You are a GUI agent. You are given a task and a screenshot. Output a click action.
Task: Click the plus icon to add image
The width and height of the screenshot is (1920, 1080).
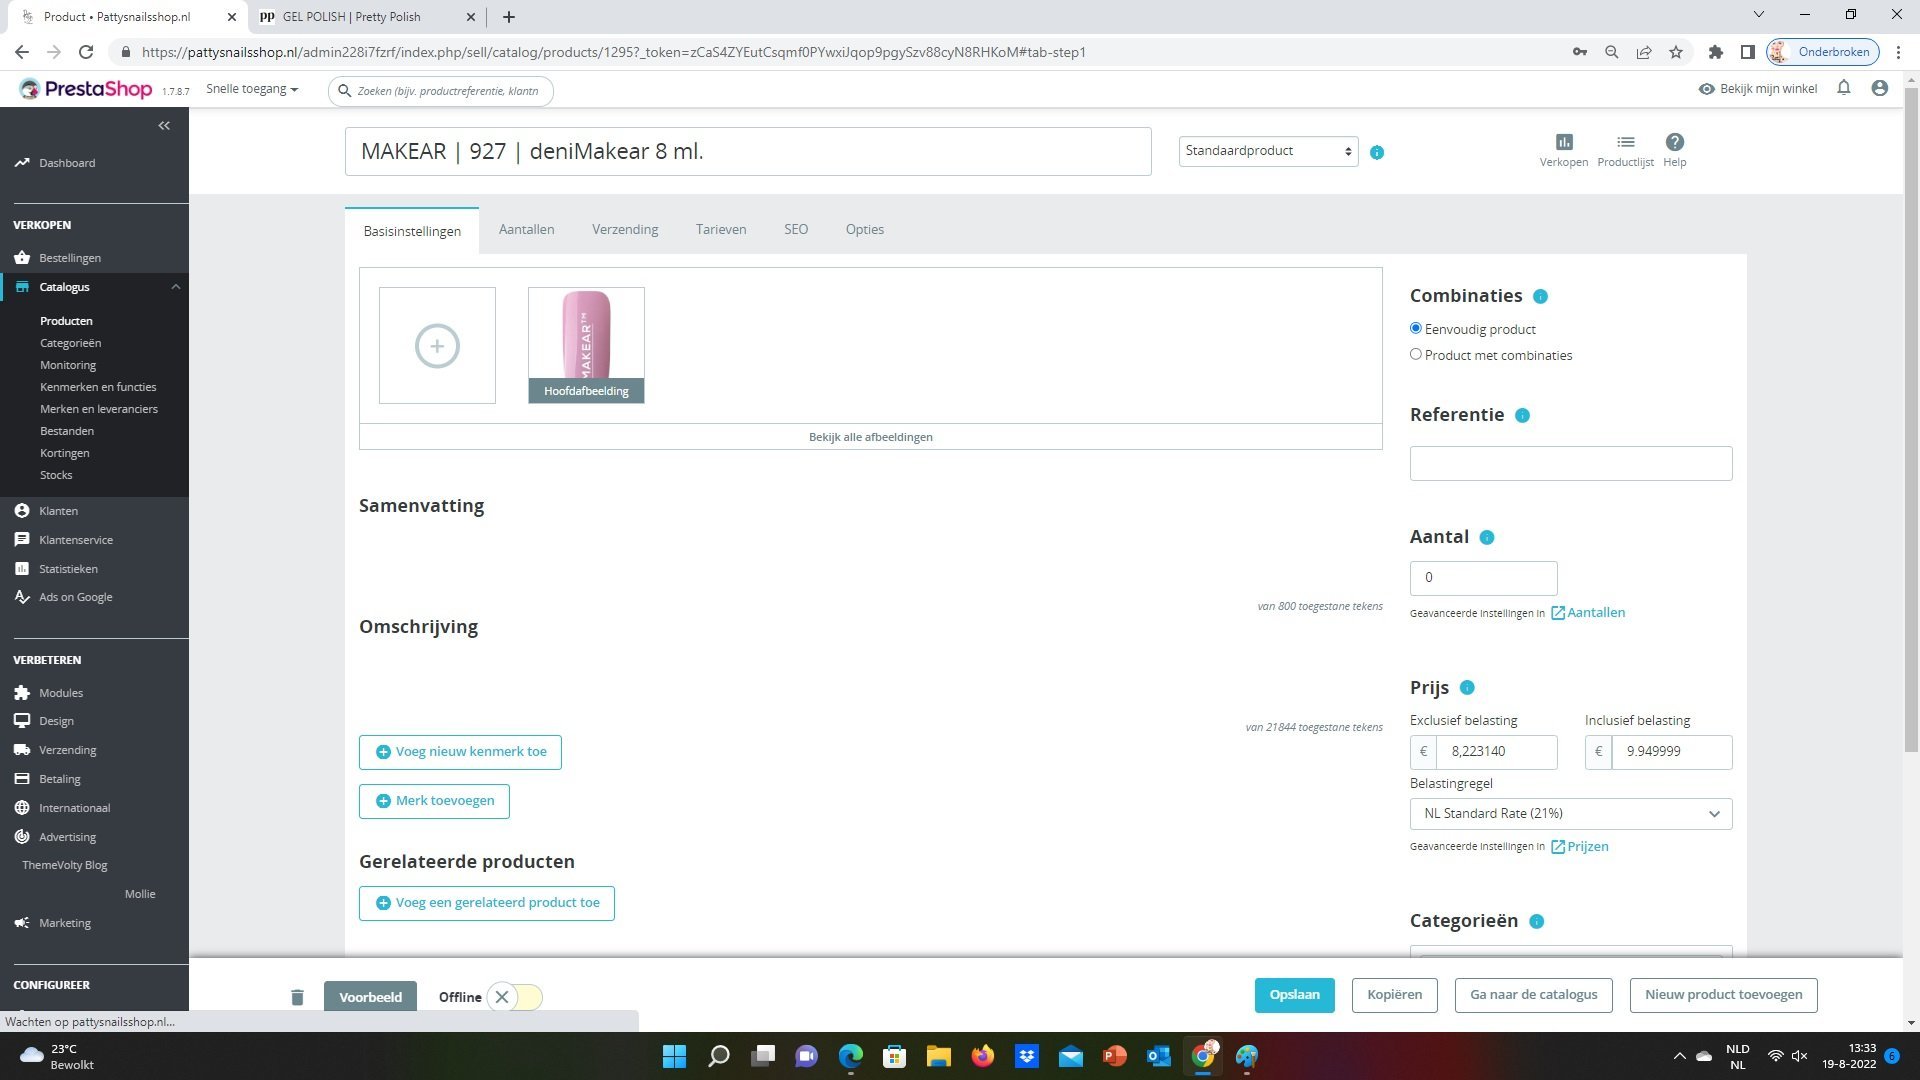[437, 346]
